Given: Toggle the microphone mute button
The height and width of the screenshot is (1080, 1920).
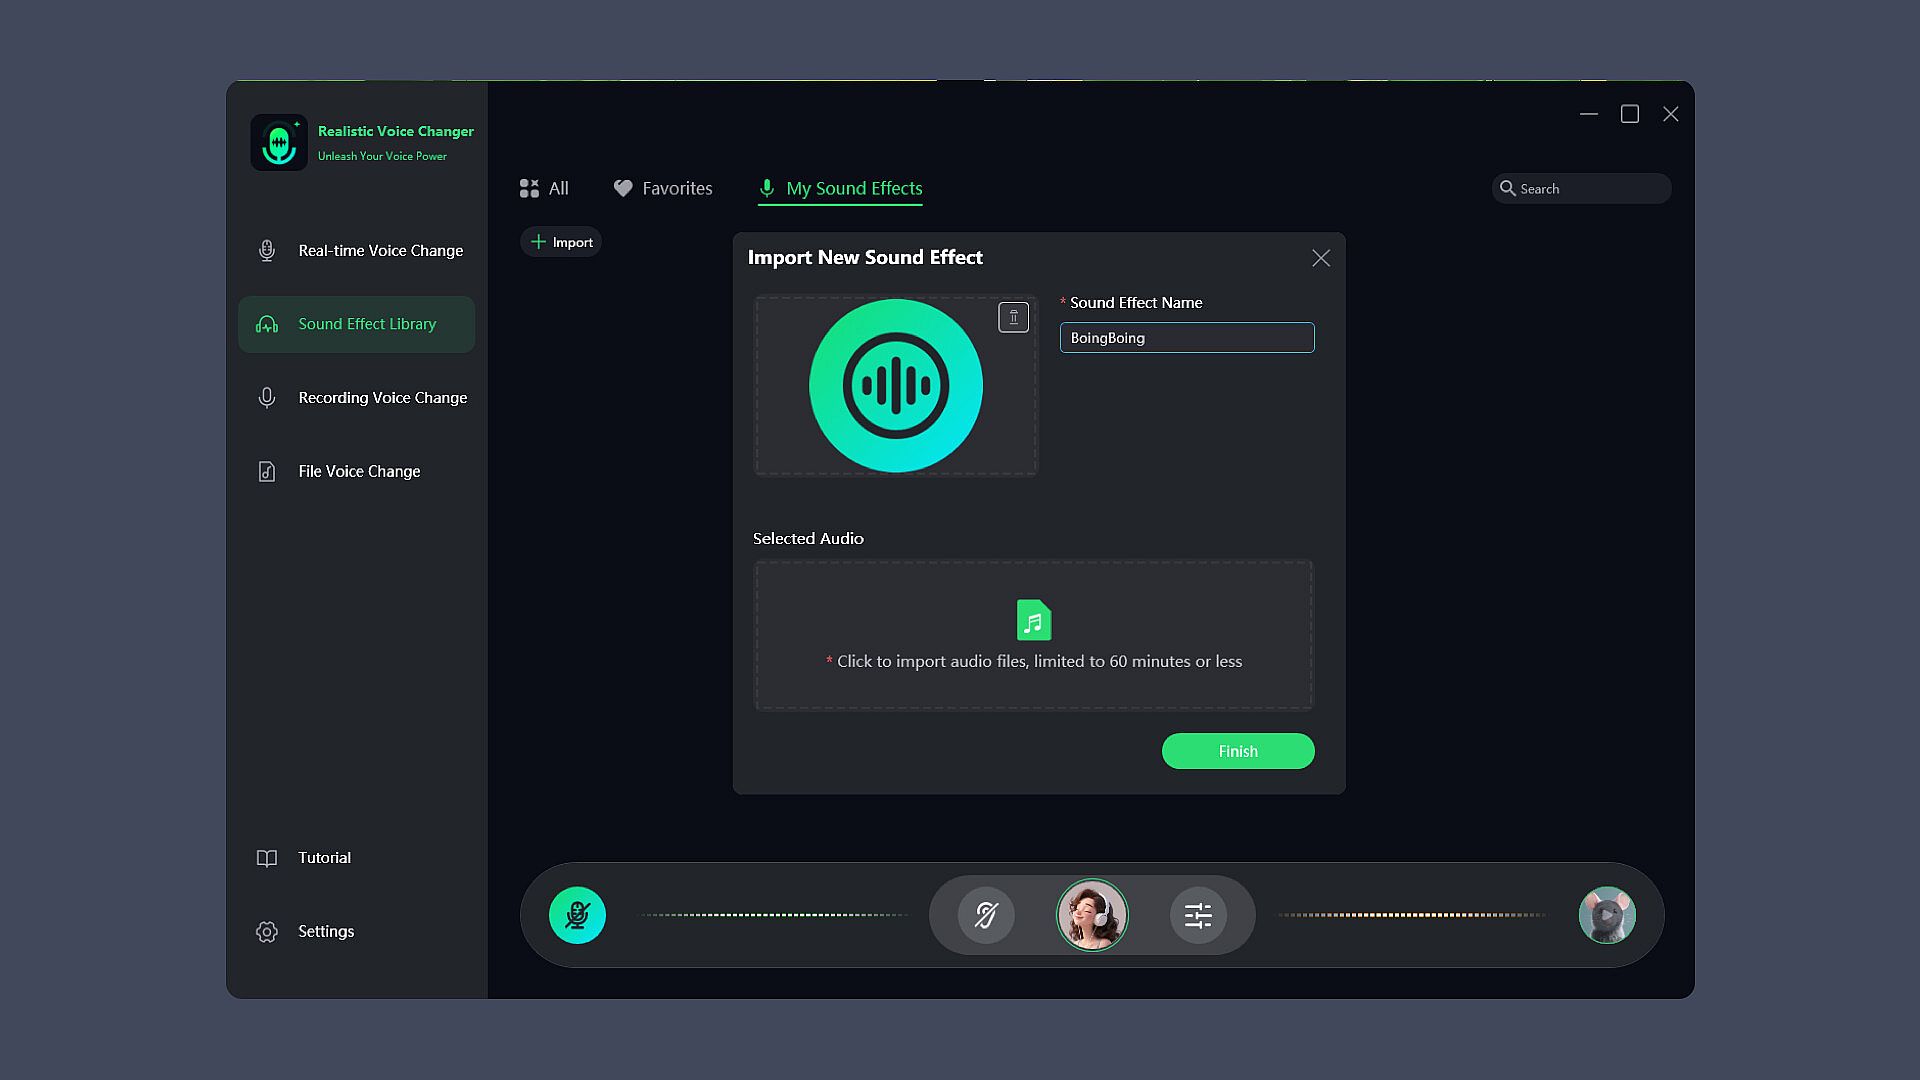Looking at the screenshot, I should [x=577, y=915].
